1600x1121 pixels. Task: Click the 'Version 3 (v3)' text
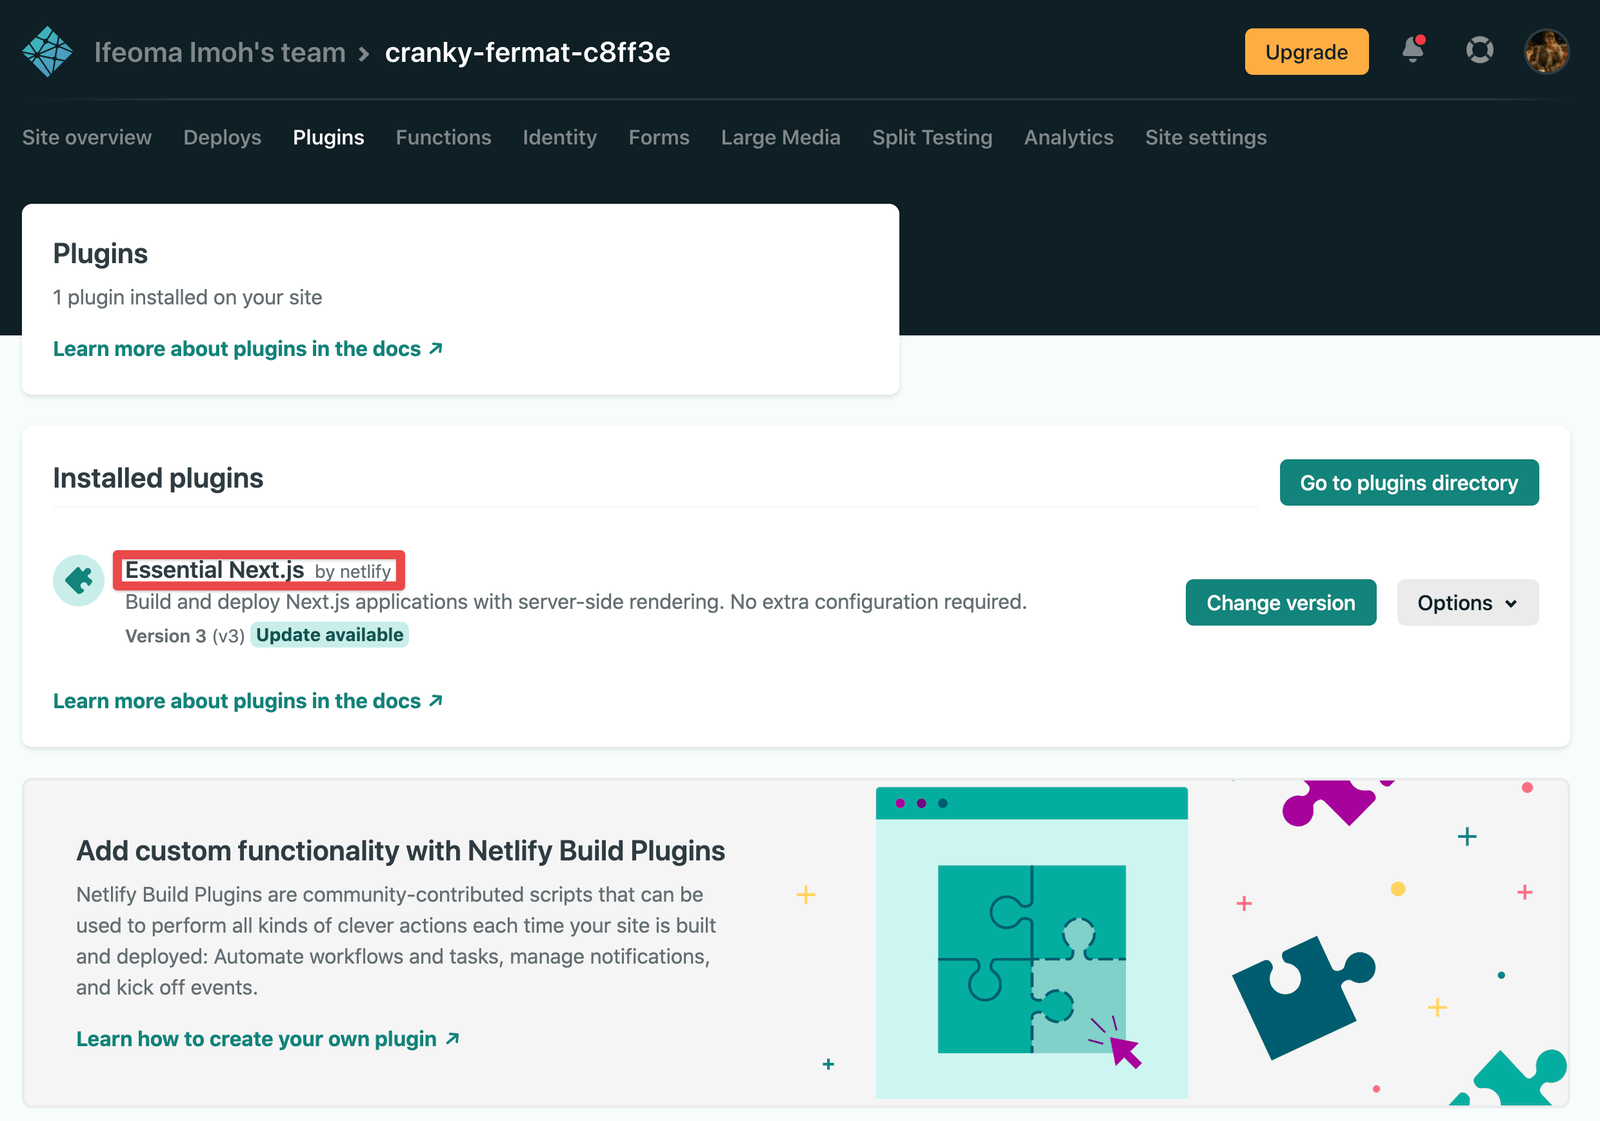(x=185, y=636)
